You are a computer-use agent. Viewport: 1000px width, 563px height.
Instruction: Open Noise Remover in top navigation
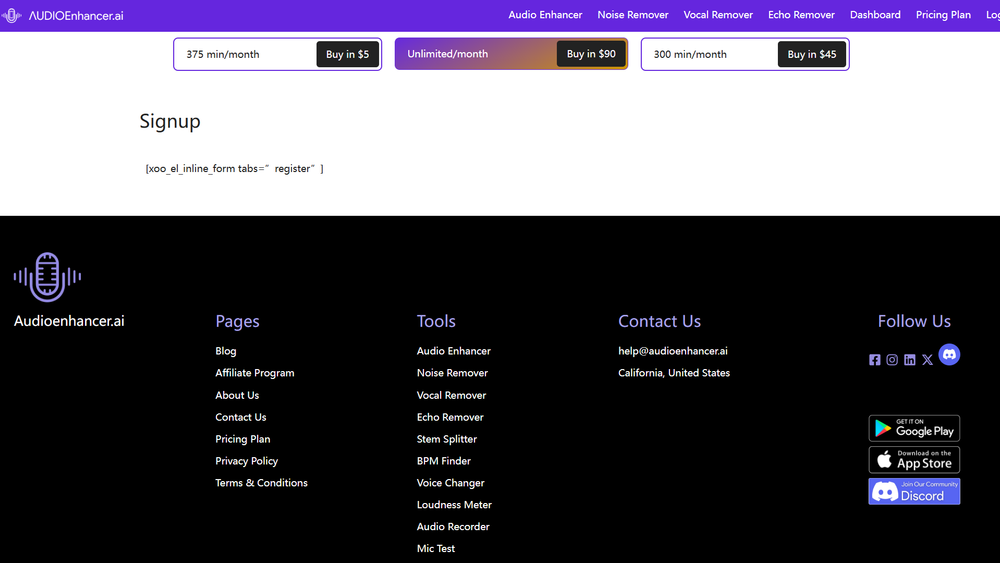633,15
